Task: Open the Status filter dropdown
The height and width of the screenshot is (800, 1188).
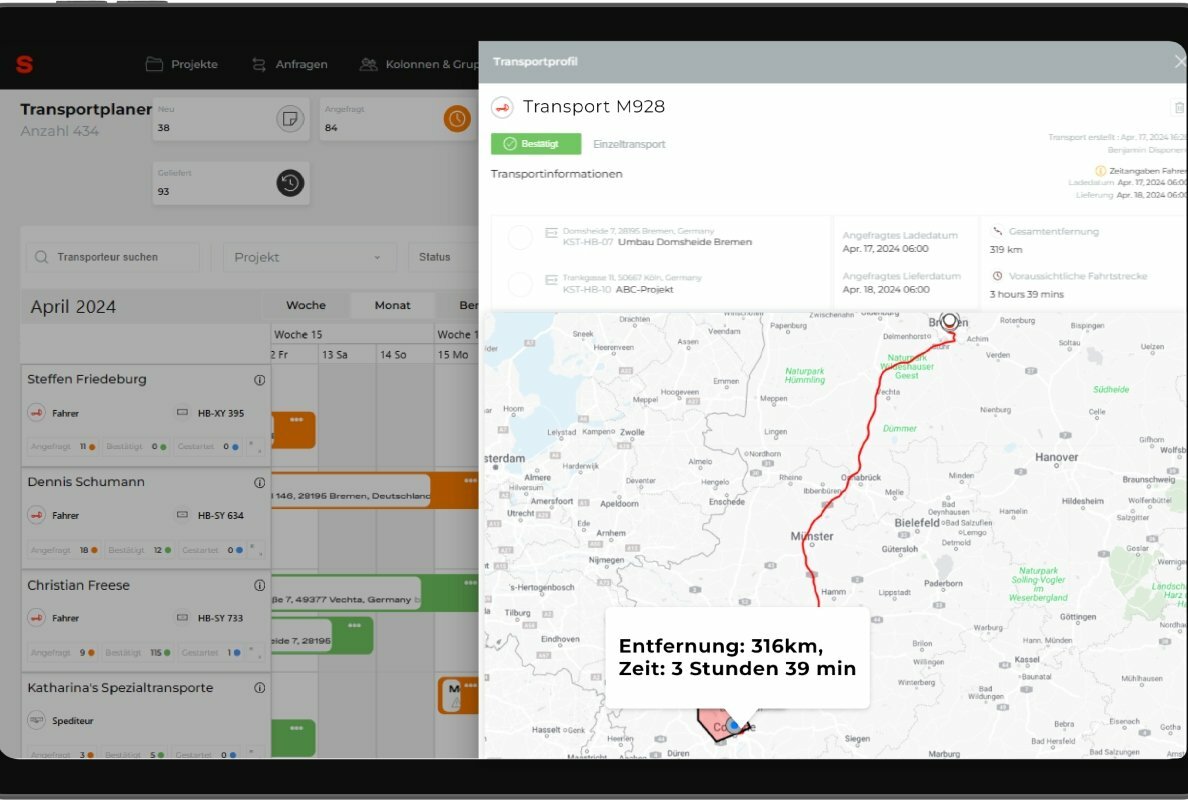Action: [443, 258]
